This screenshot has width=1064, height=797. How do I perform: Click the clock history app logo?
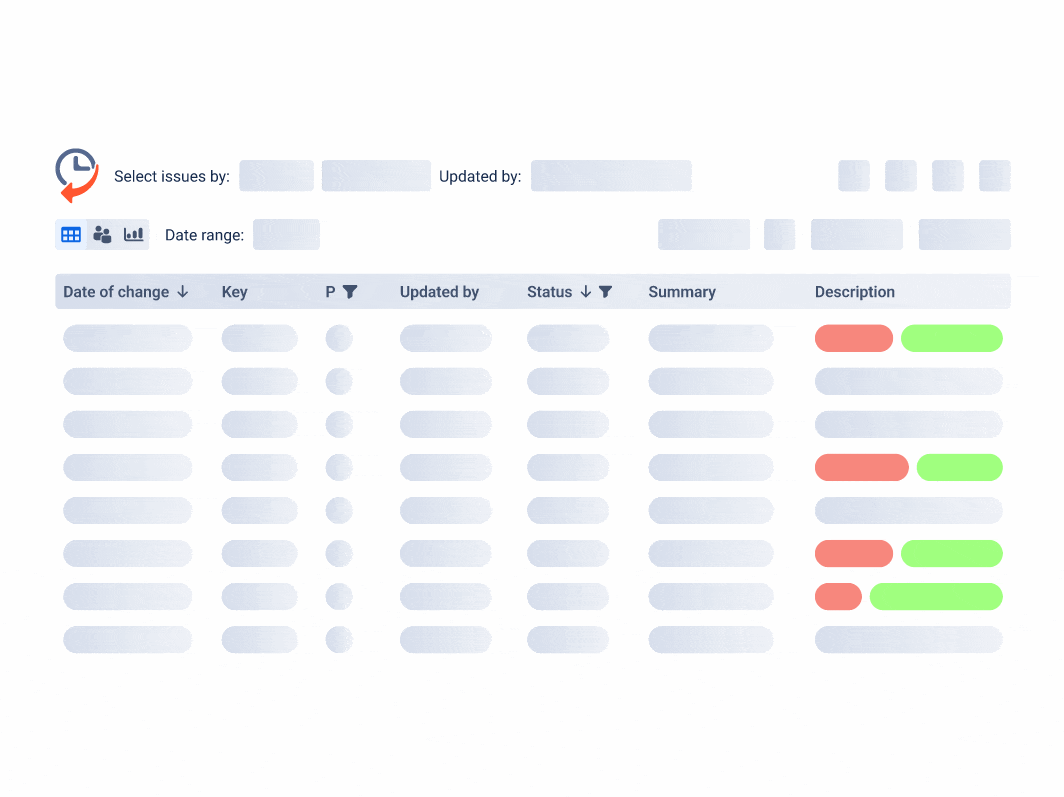click(76, 175)
